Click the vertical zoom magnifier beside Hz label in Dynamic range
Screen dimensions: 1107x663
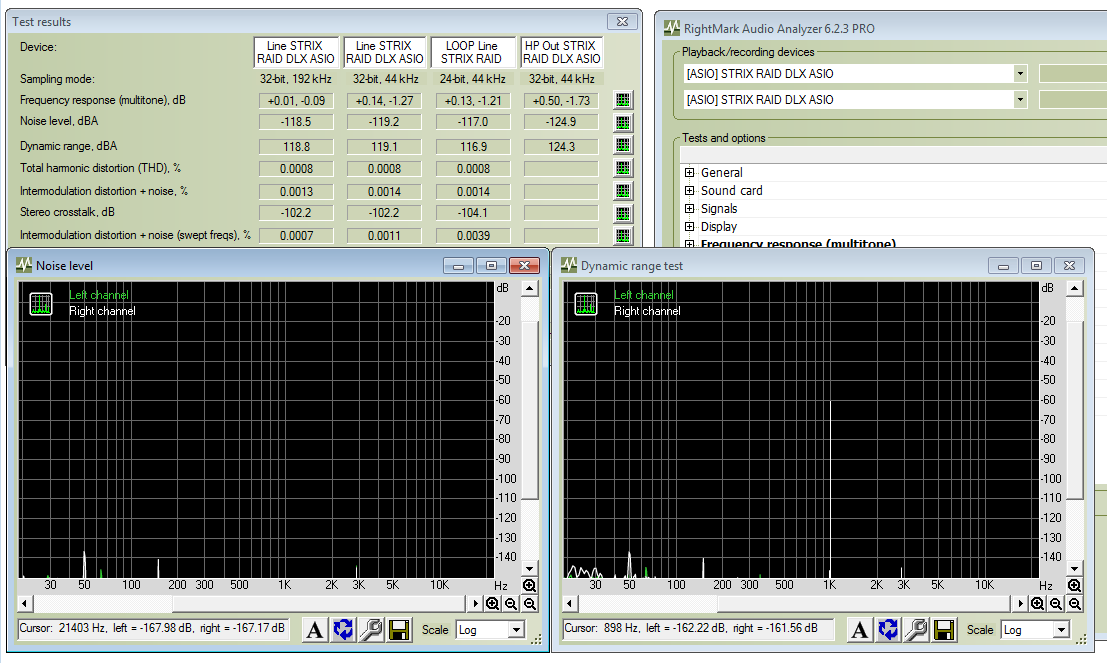point(1074,586)
